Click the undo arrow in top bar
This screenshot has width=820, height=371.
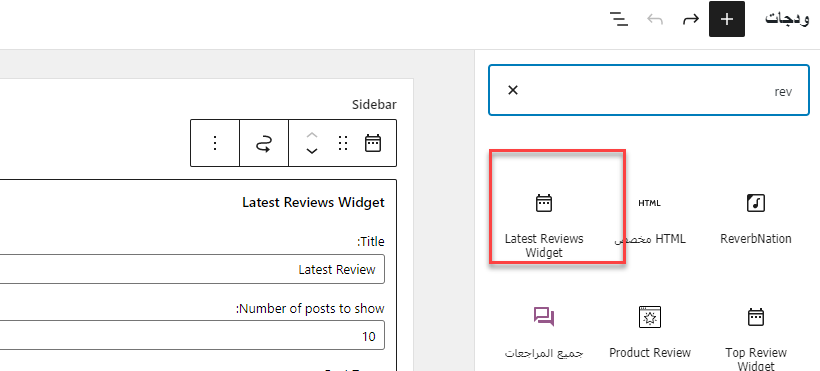pos(655,19)
